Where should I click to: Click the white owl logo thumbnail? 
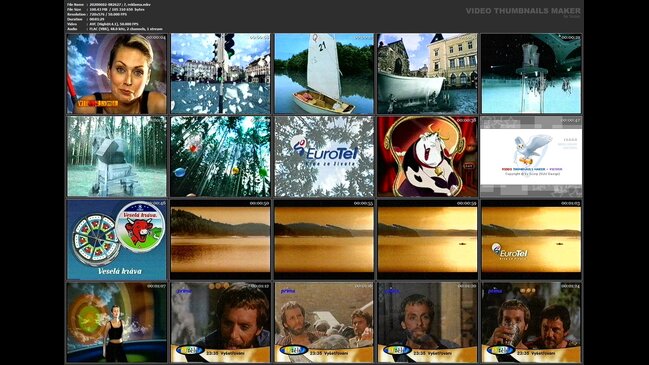(531, 156)
